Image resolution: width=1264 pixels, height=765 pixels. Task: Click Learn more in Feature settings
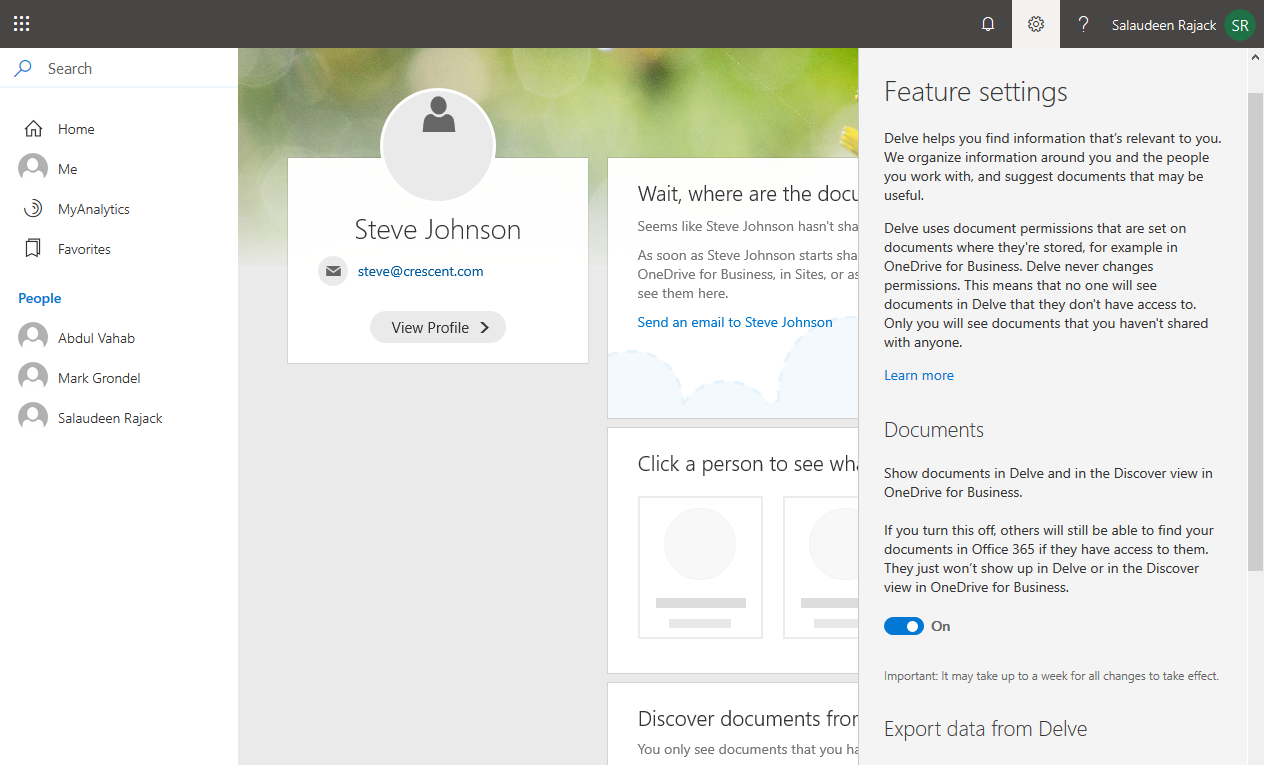(918, 374)
